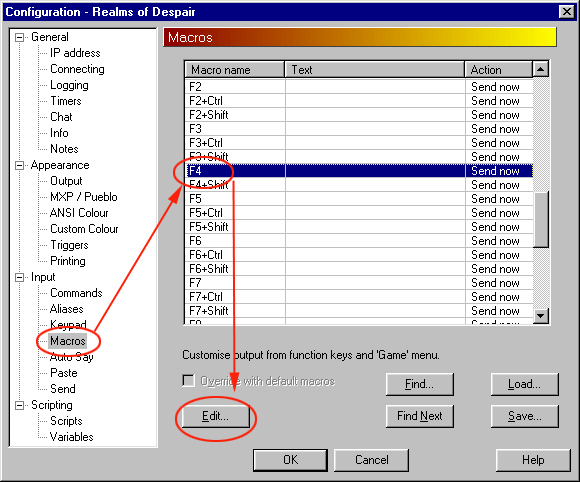The height and width of the screenshot is (482, 580).
Task: Collapse the Scripting tree node
Action: click(19, 405)
